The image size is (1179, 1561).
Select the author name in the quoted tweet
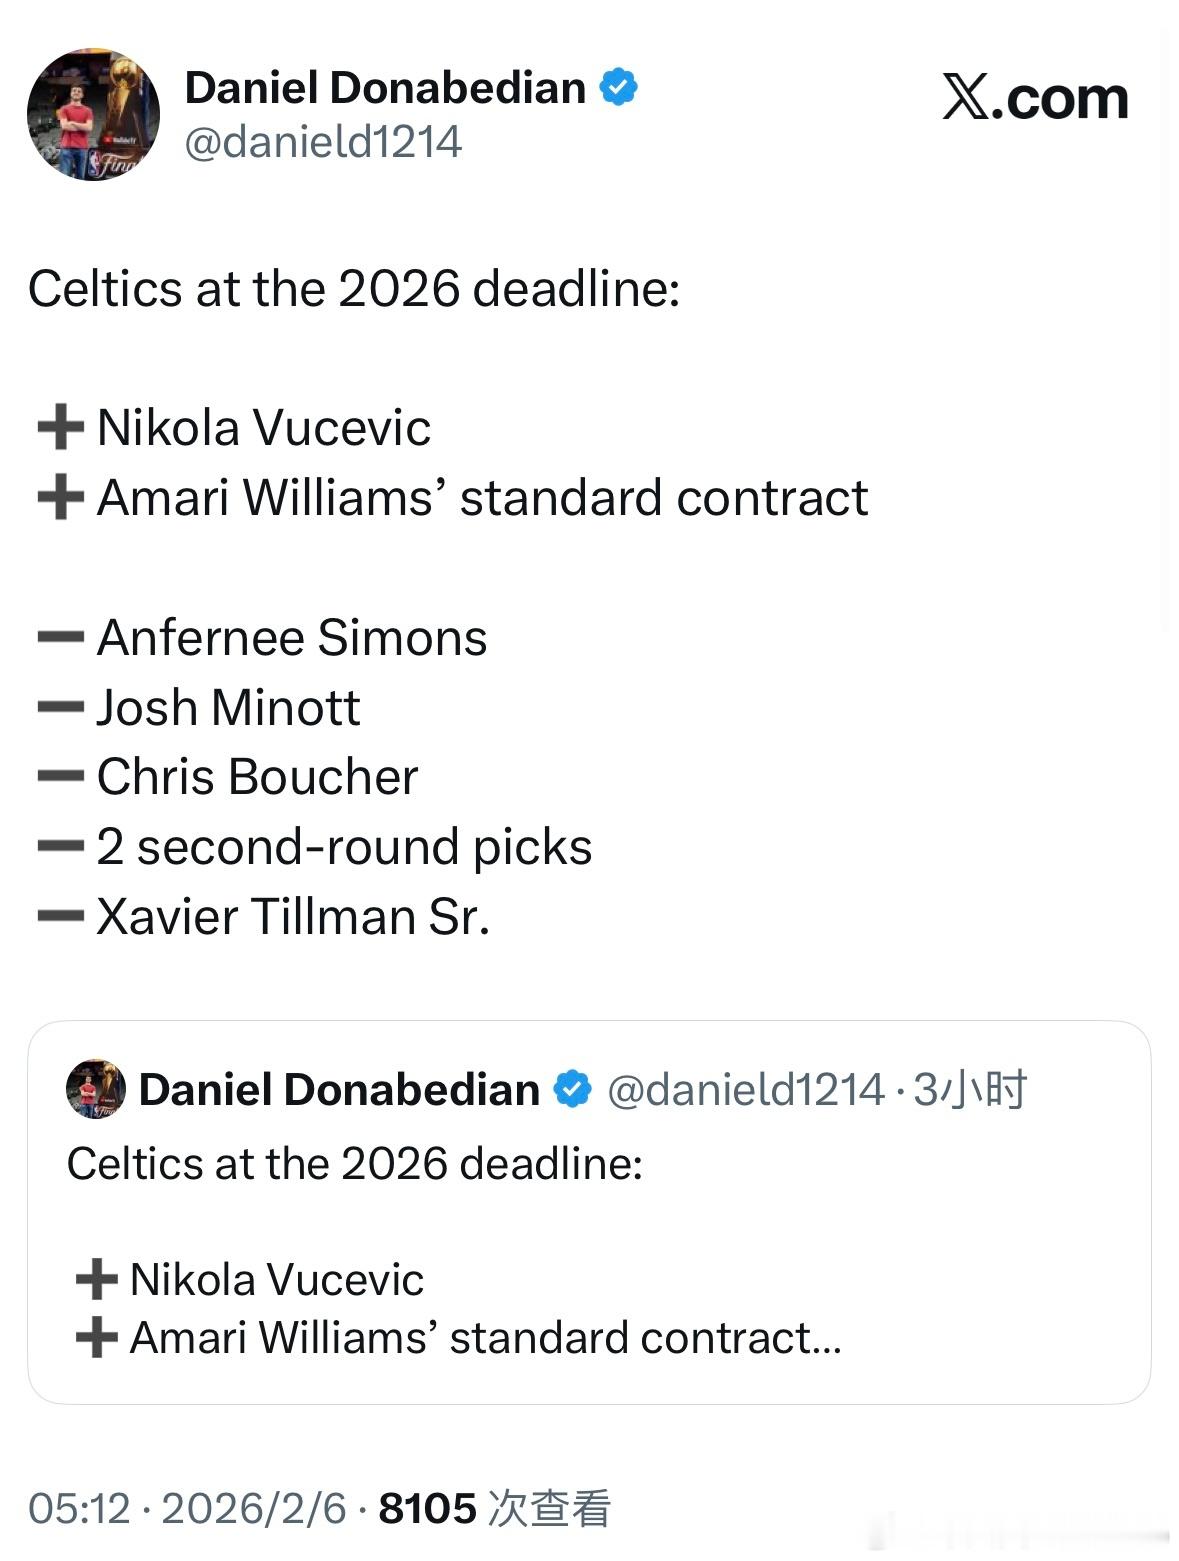click(339, 1089)
